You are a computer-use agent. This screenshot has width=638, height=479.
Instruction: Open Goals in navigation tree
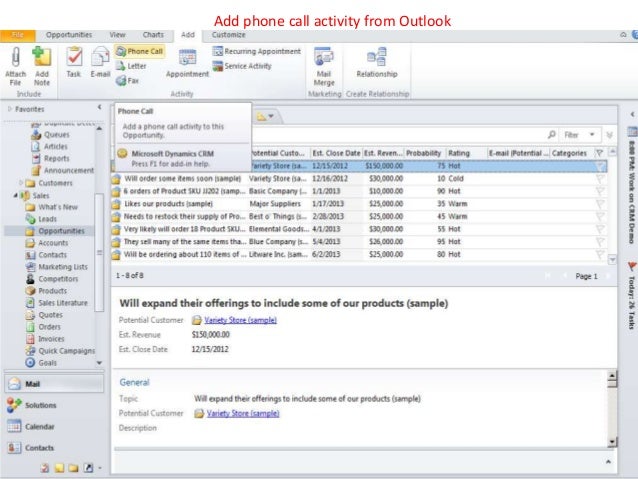(x=41, y=363)
